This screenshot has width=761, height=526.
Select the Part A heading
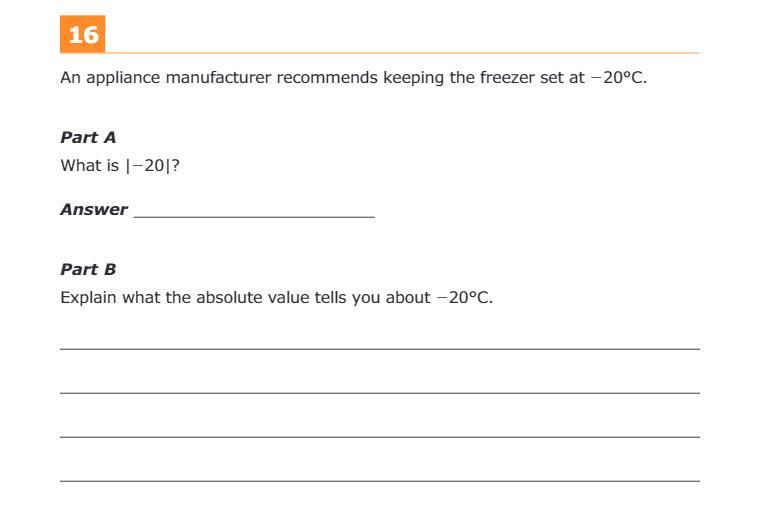click(x=88, y=137)
